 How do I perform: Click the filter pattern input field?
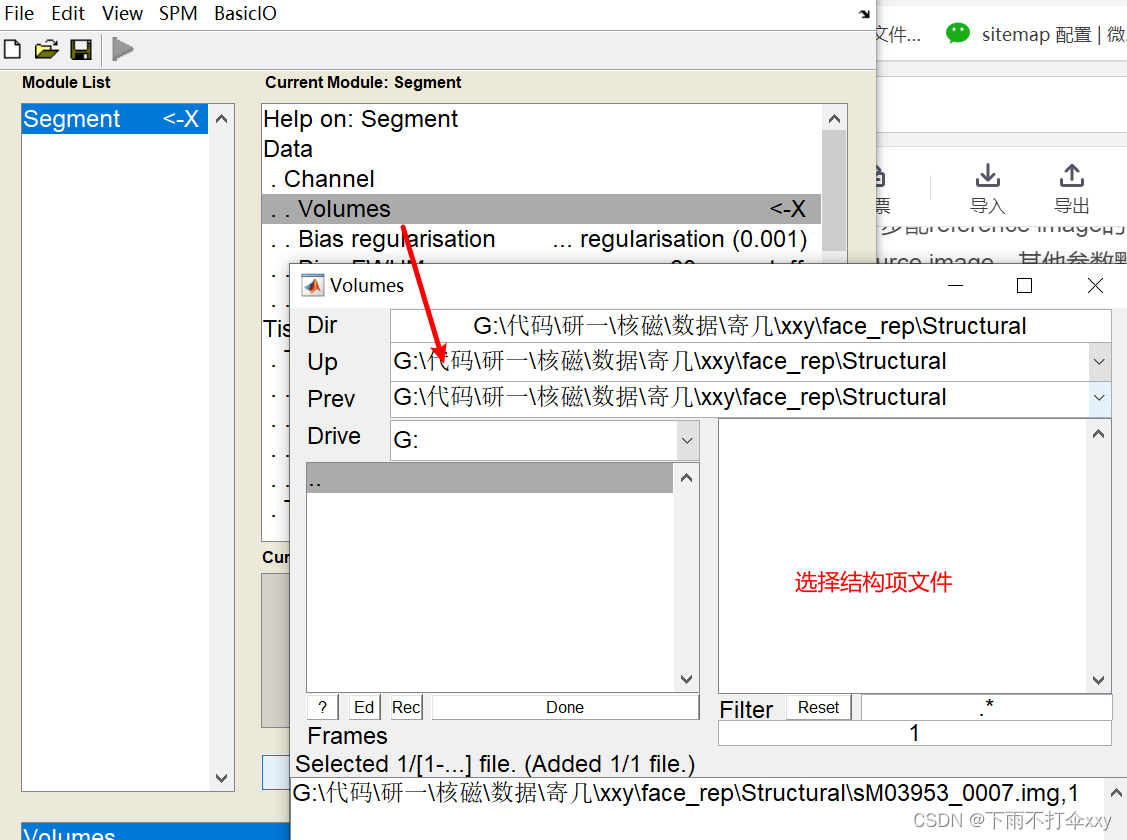986,707
